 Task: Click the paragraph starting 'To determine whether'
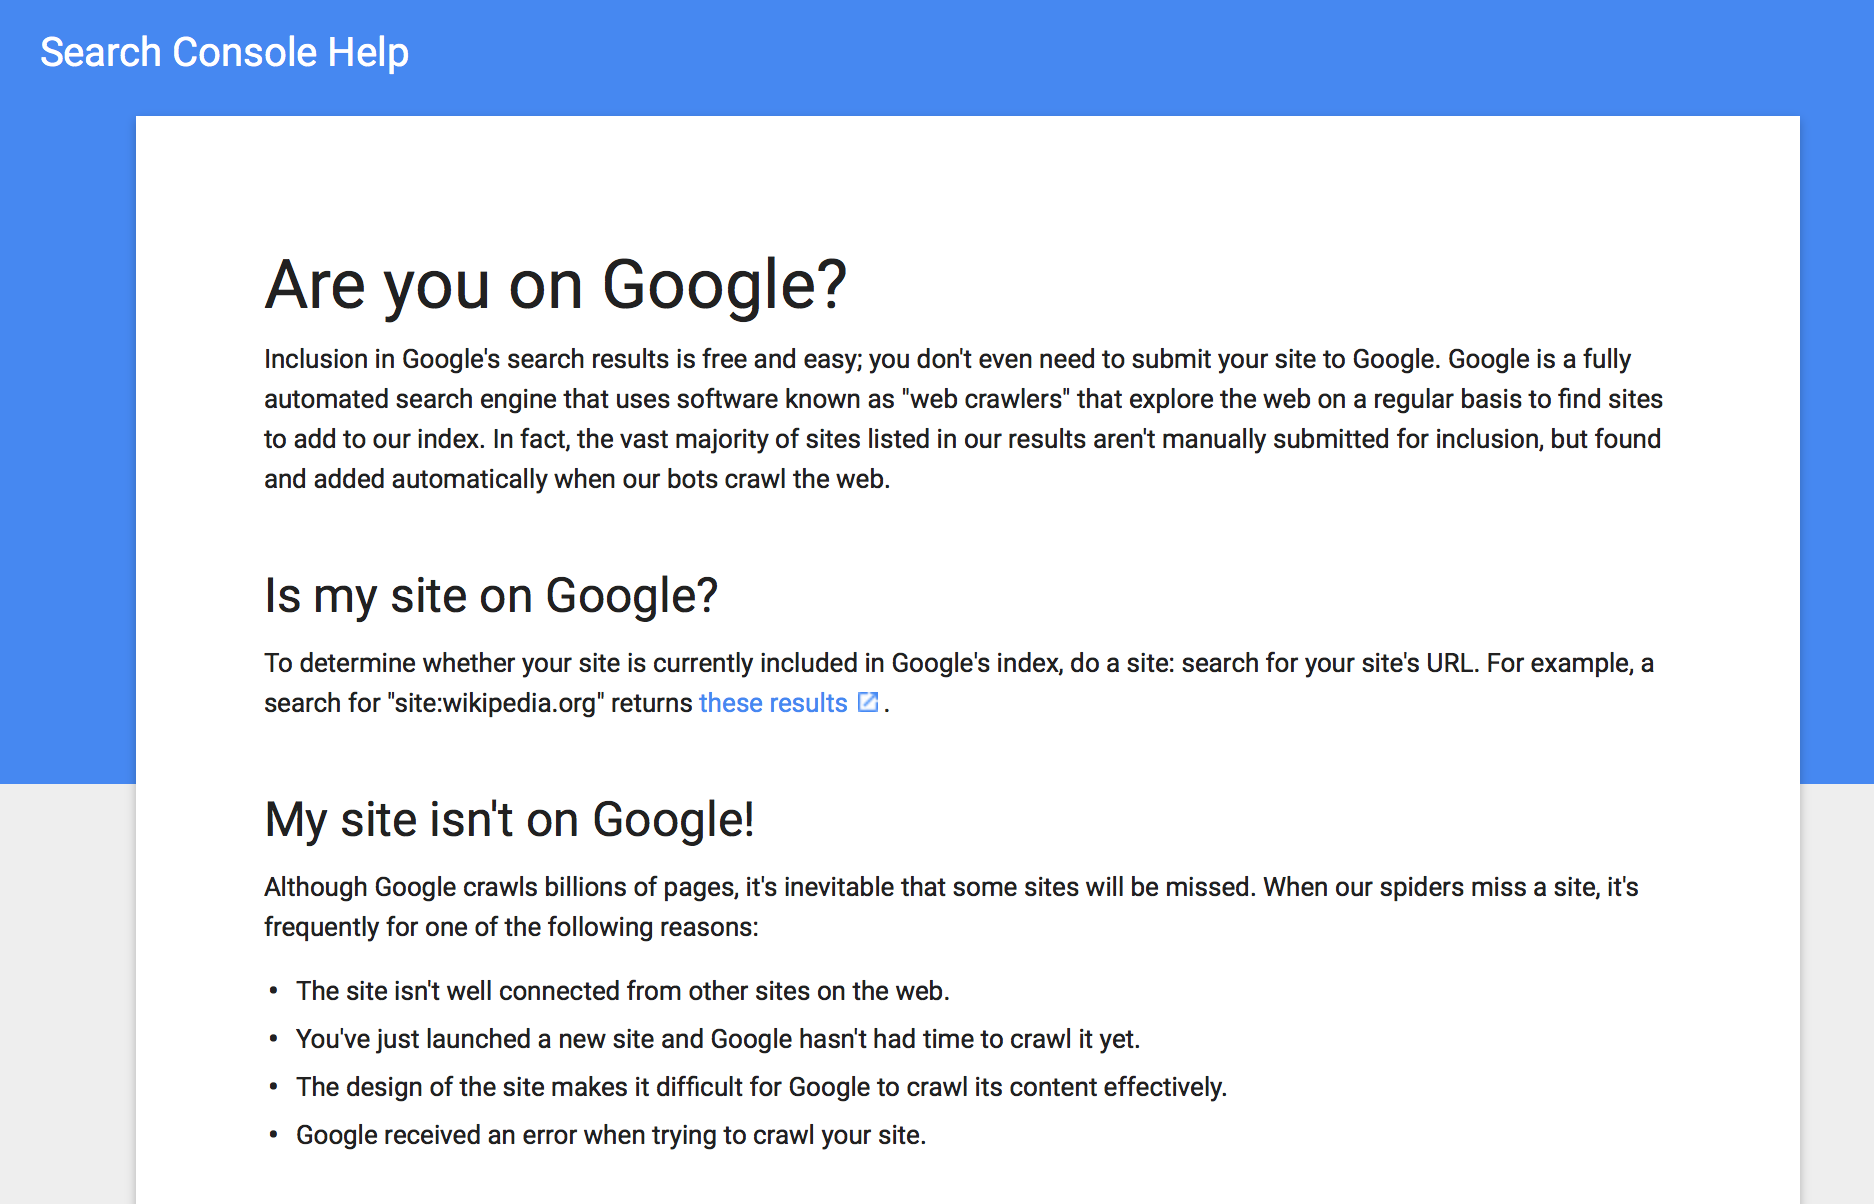point(959,683)
